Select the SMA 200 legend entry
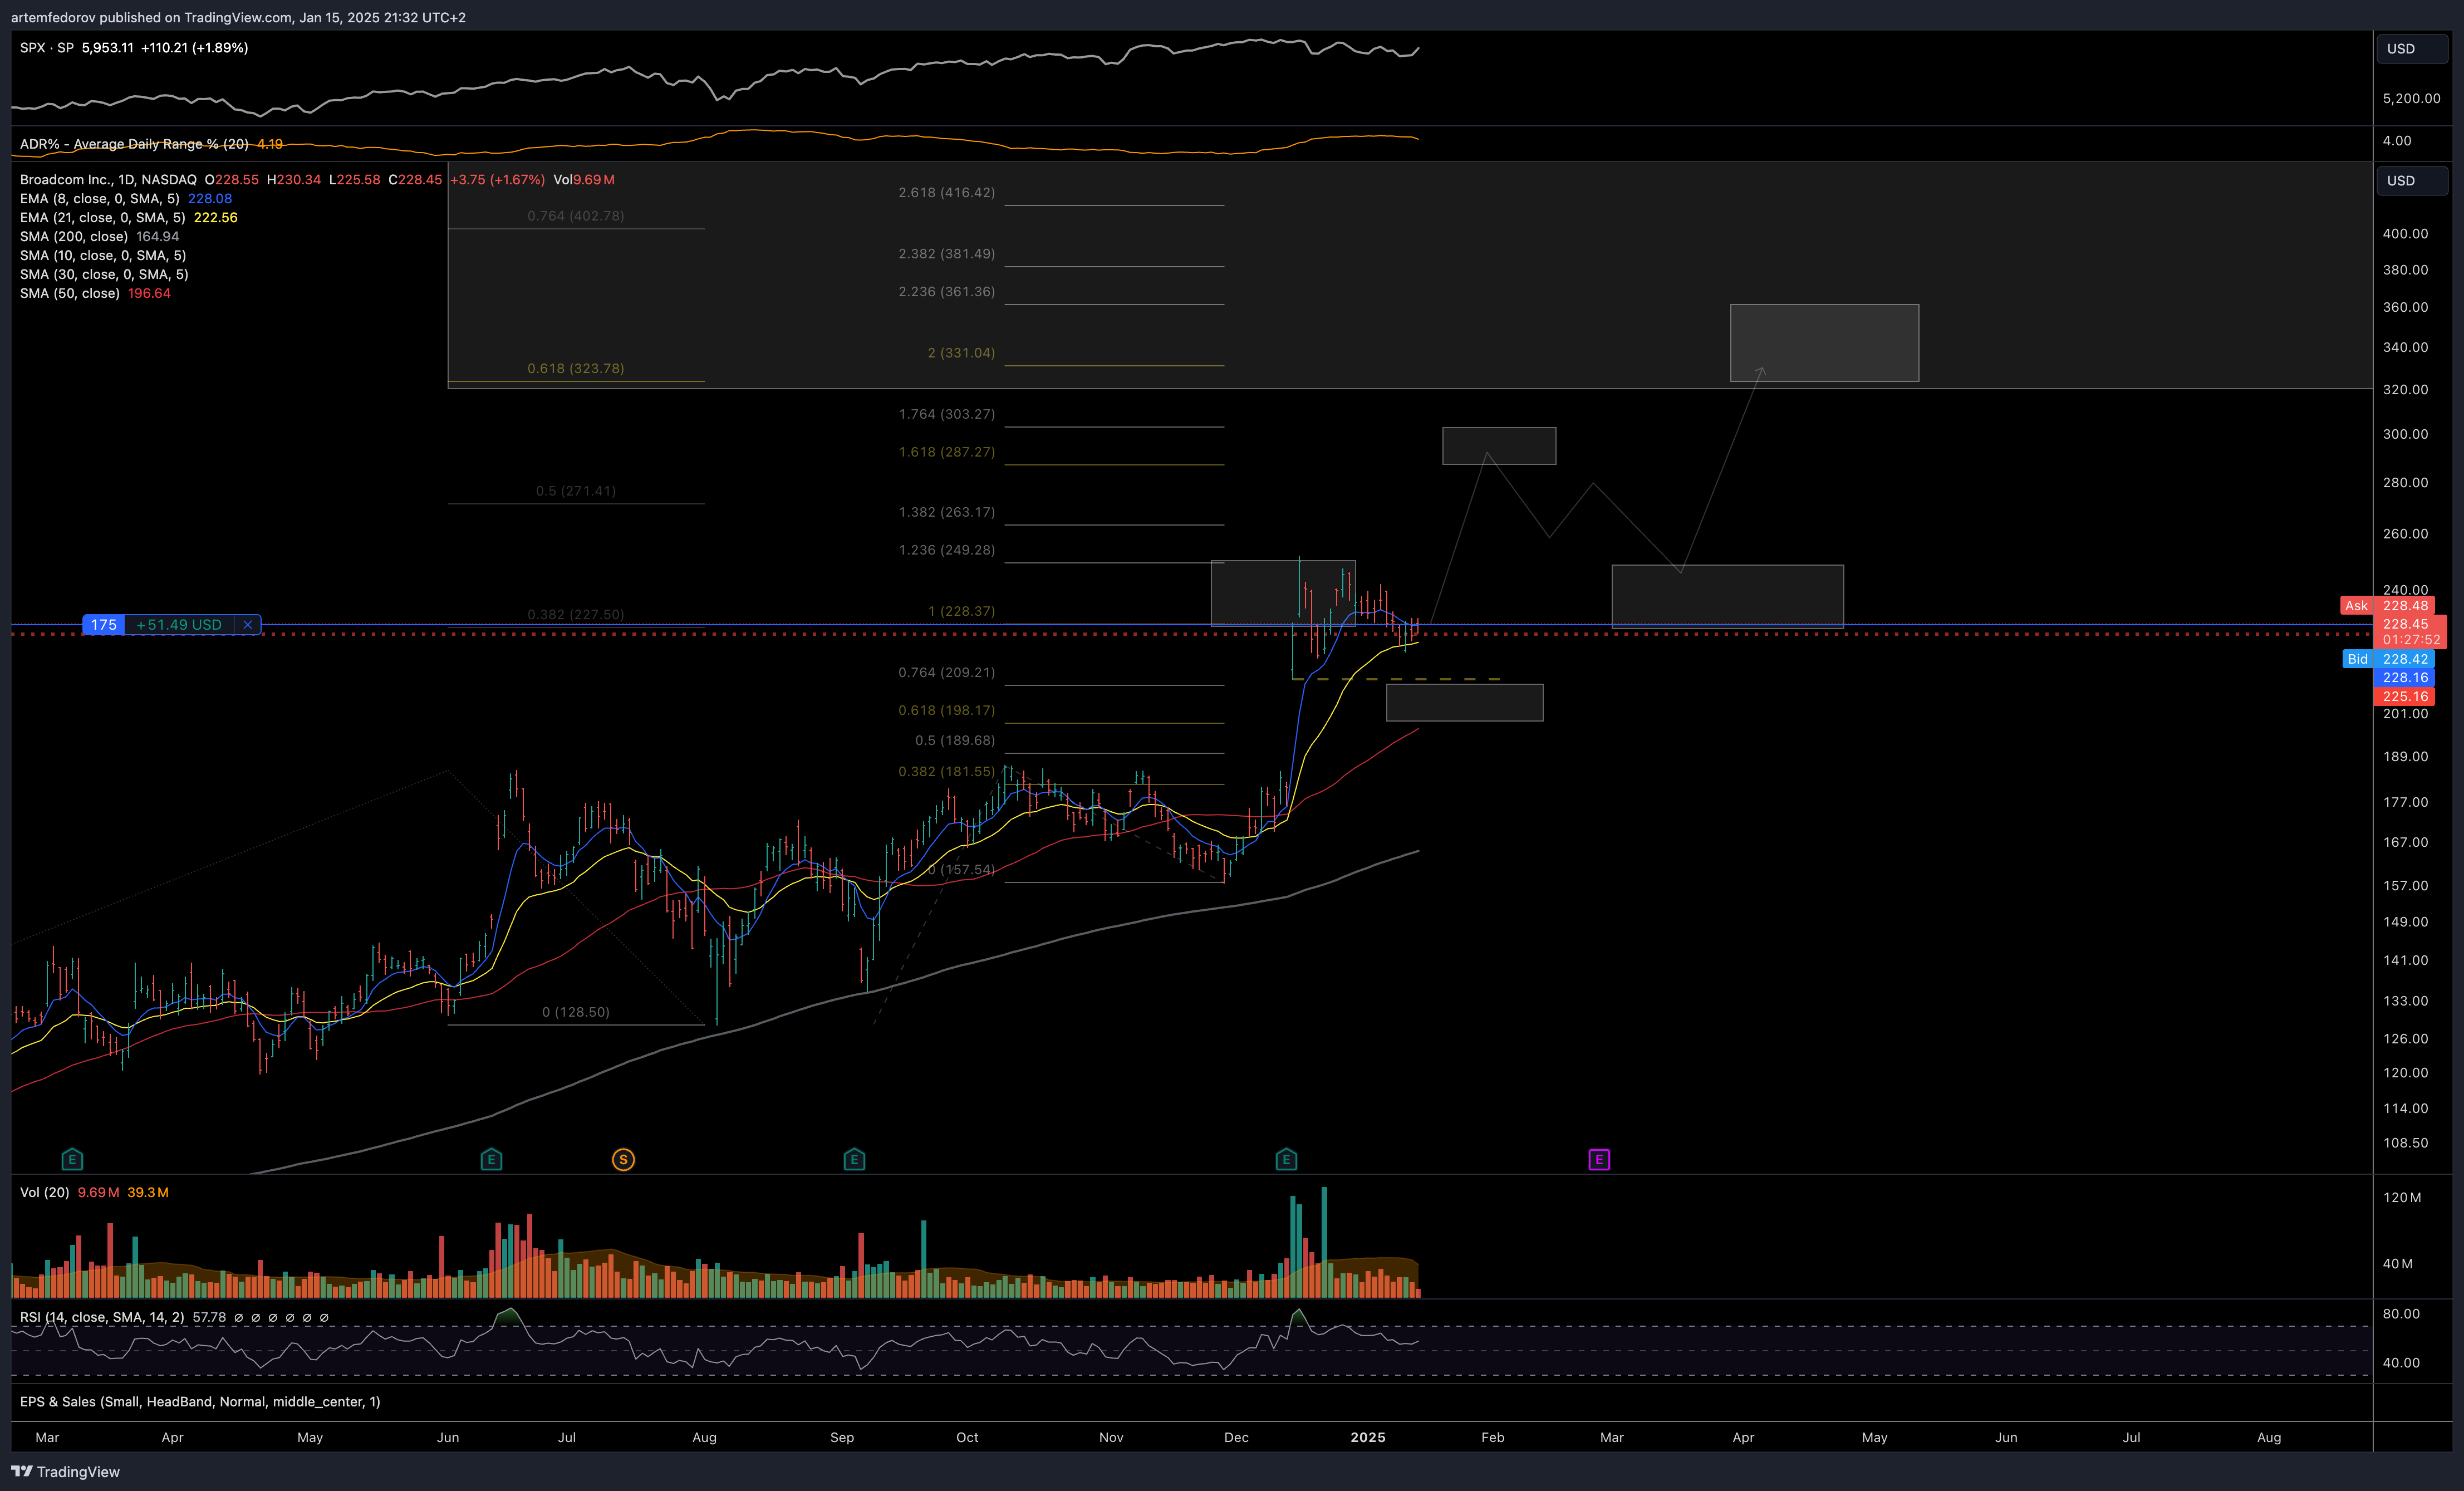This screenshot has height=1491, width=2464. coord(74,236)
